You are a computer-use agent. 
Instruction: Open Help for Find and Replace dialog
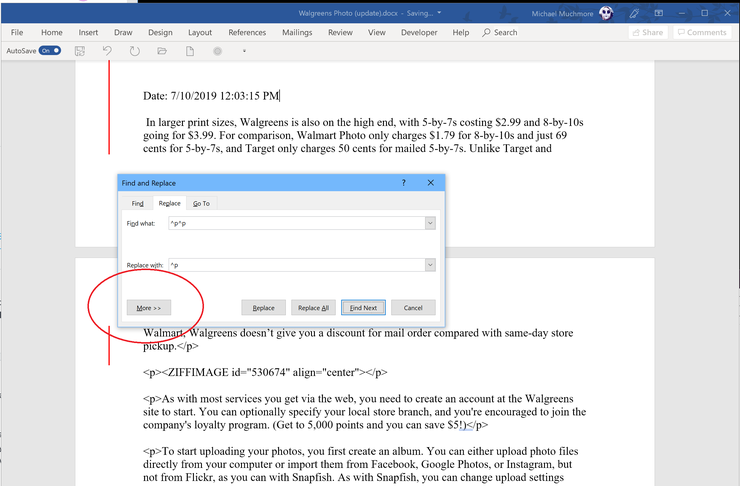(x=404, y=183)
